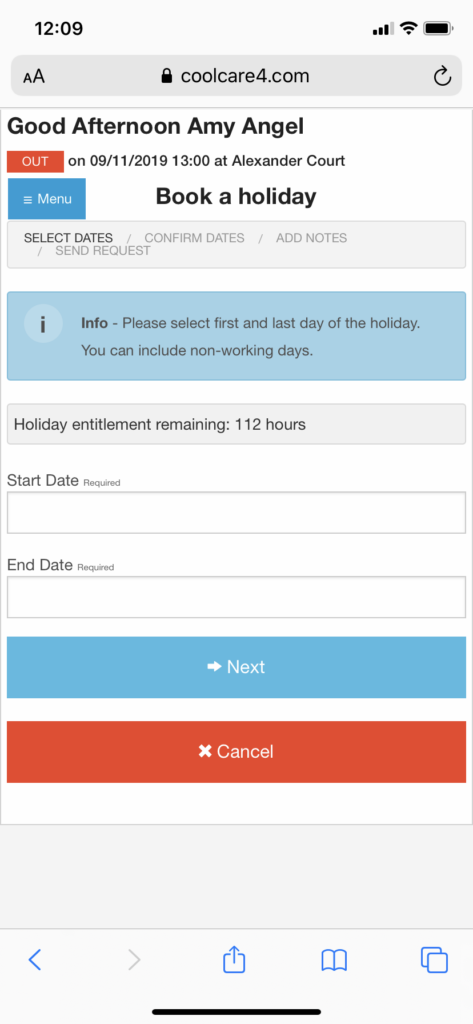The width and height of the screenshot is (473, 1024).
Task: Tap the Safari back arrow
Action: tap(35, 959)
